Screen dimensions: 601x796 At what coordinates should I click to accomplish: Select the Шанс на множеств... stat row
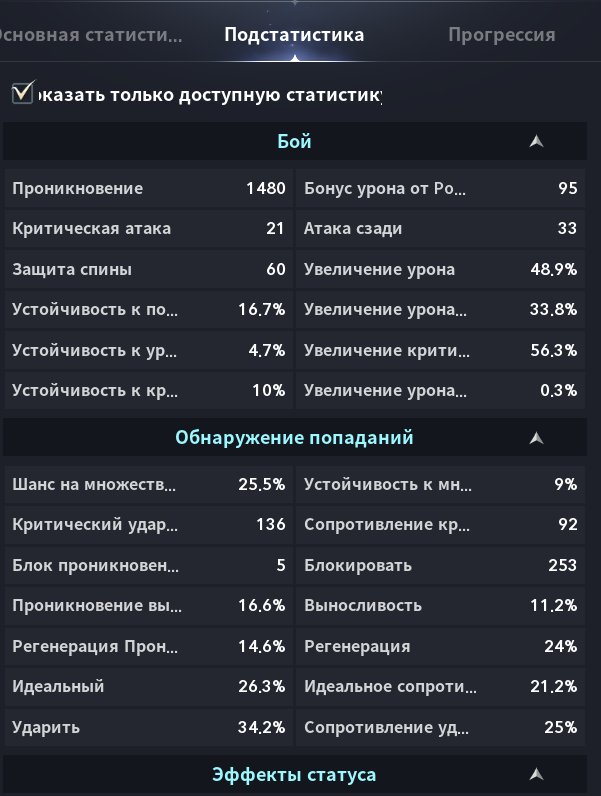(x=149, y=484)
